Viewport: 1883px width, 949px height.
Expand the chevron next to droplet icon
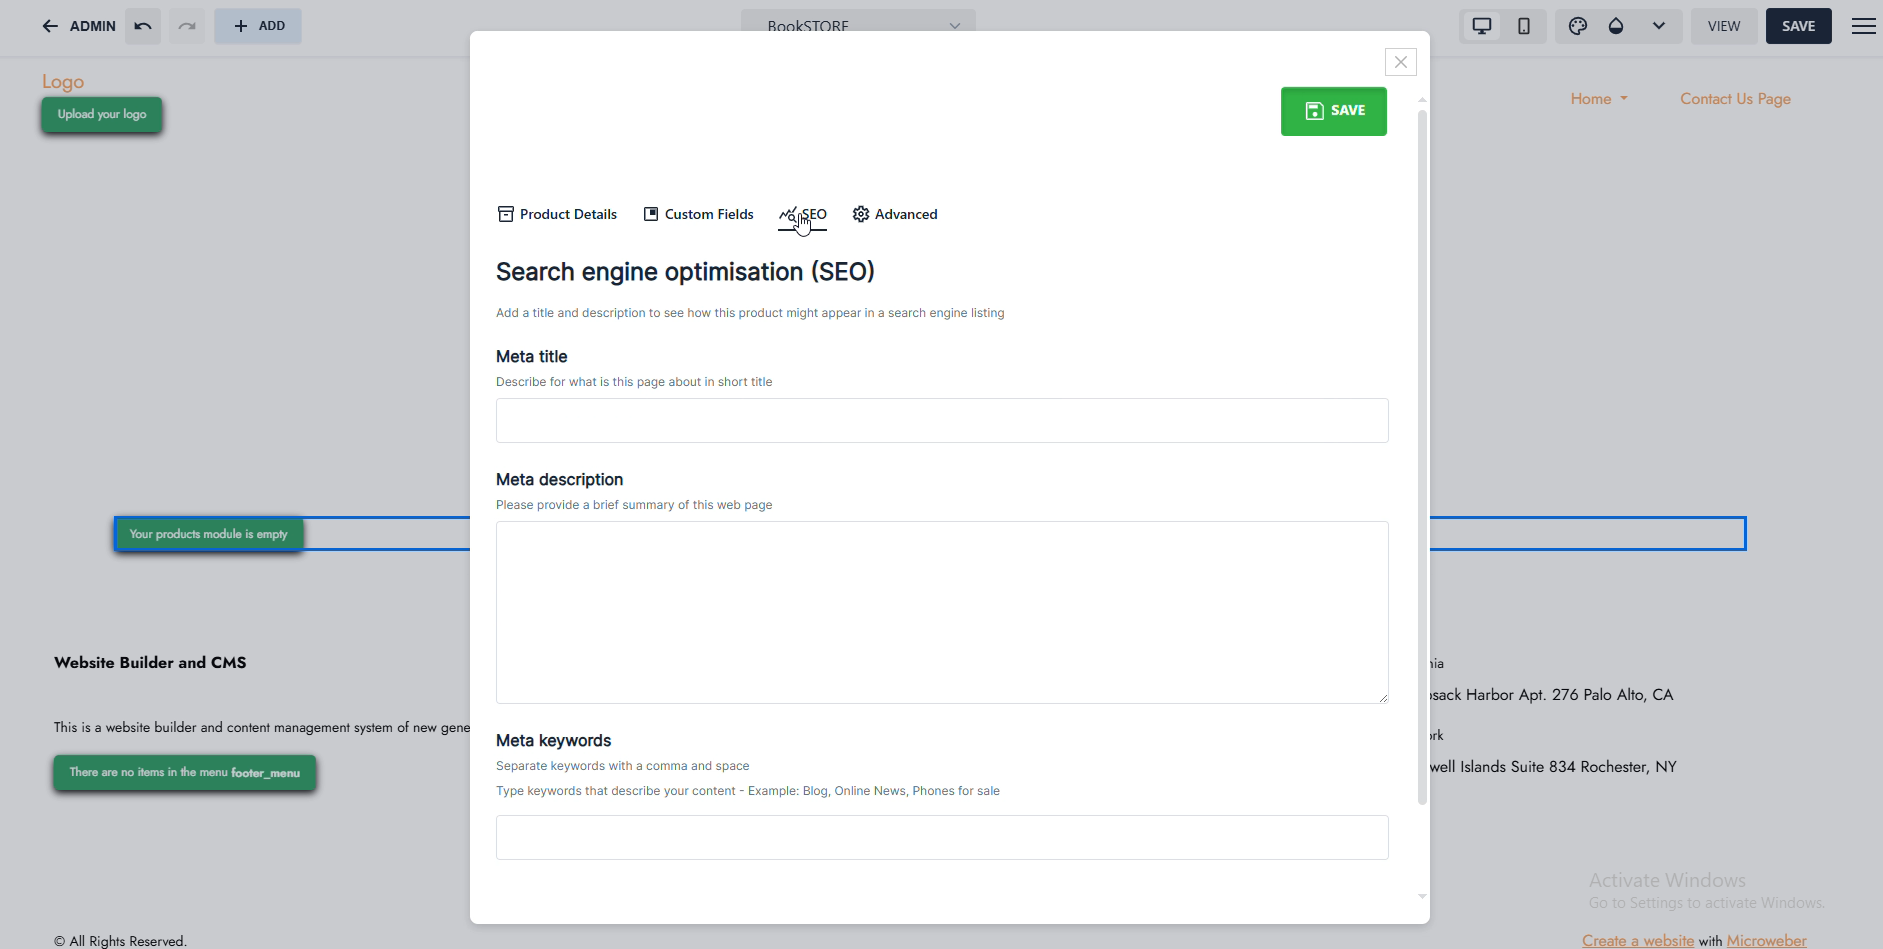pos(1659,26)
